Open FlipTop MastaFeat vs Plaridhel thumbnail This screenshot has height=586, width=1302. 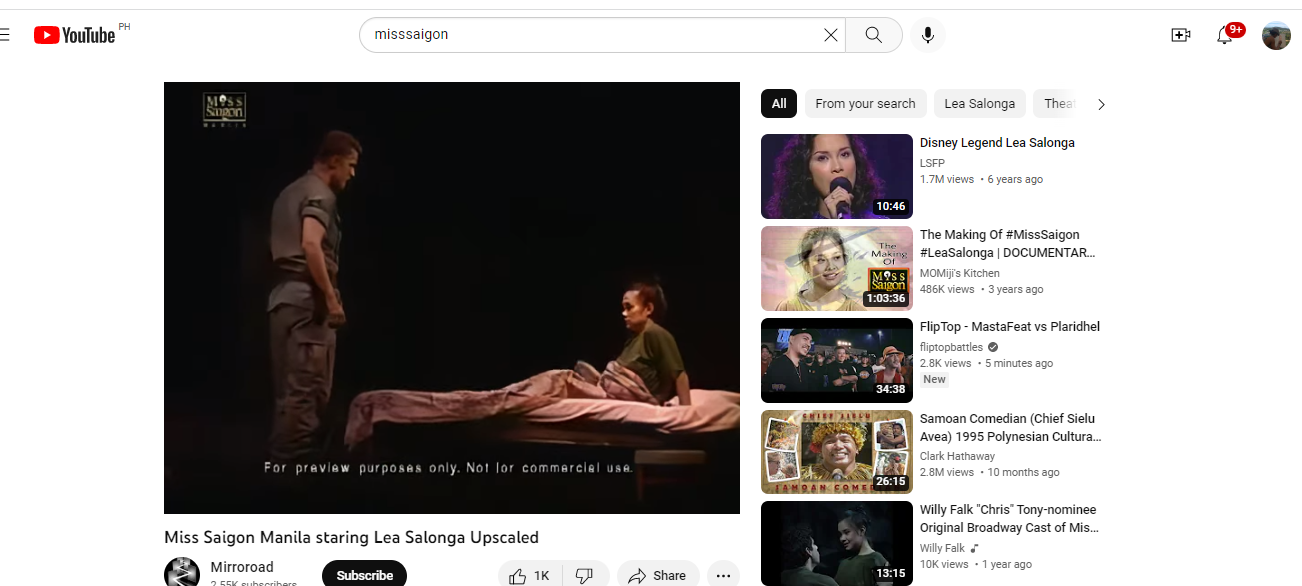(837, 360)
